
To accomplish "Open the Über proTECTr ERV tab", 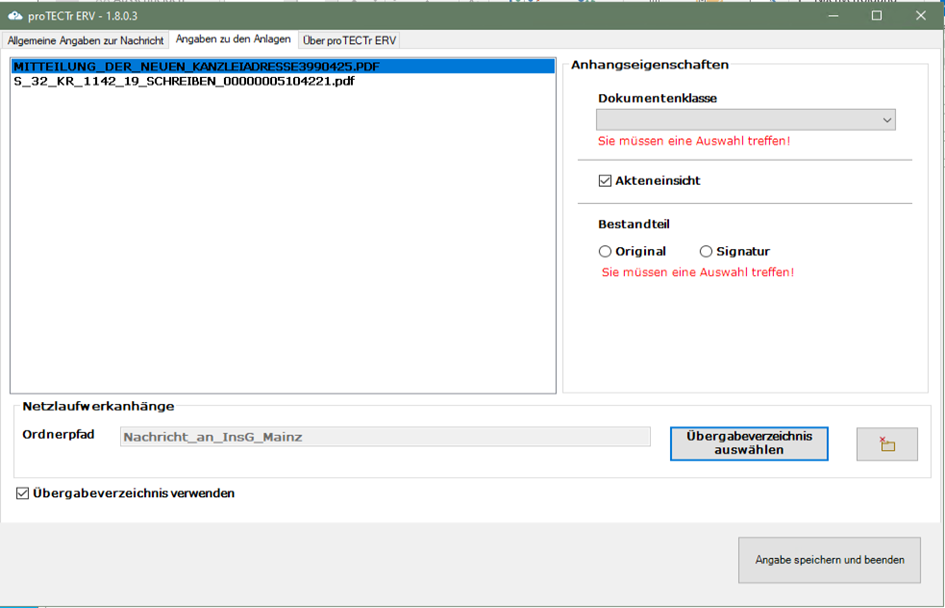I will 349,40.
